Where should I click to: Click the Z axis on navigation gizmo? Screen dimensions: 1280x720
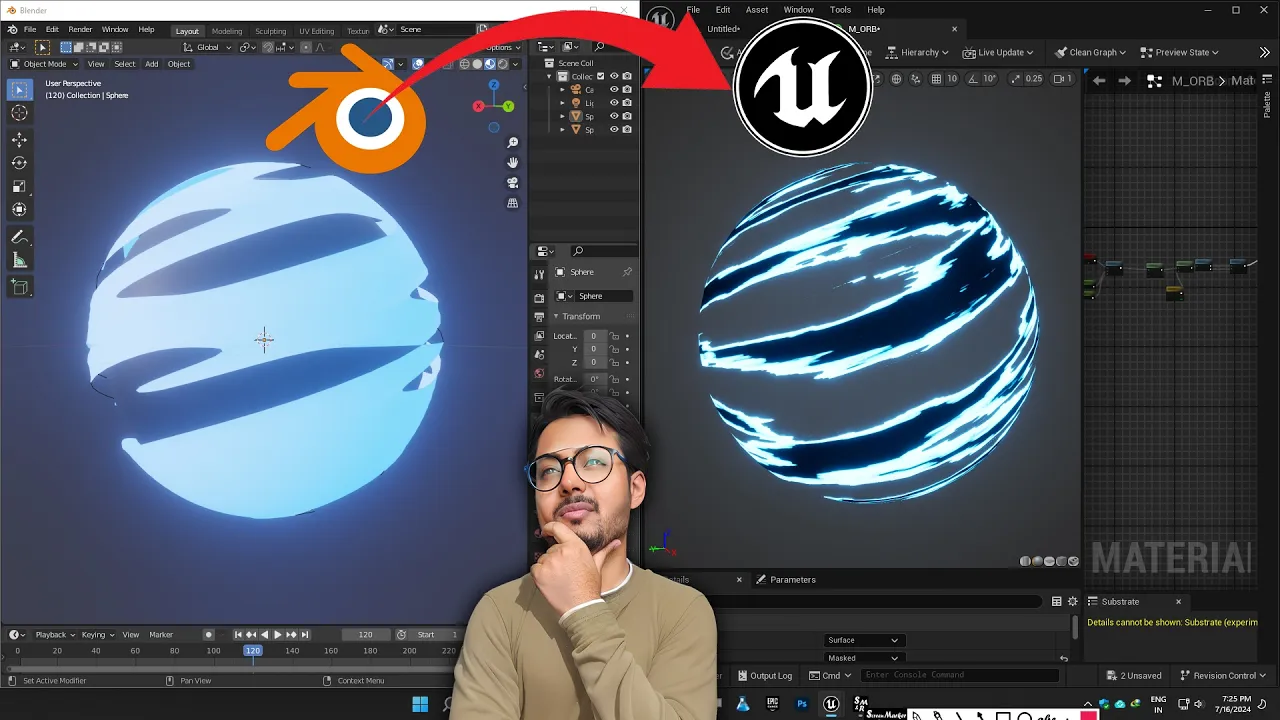[494, 86]
